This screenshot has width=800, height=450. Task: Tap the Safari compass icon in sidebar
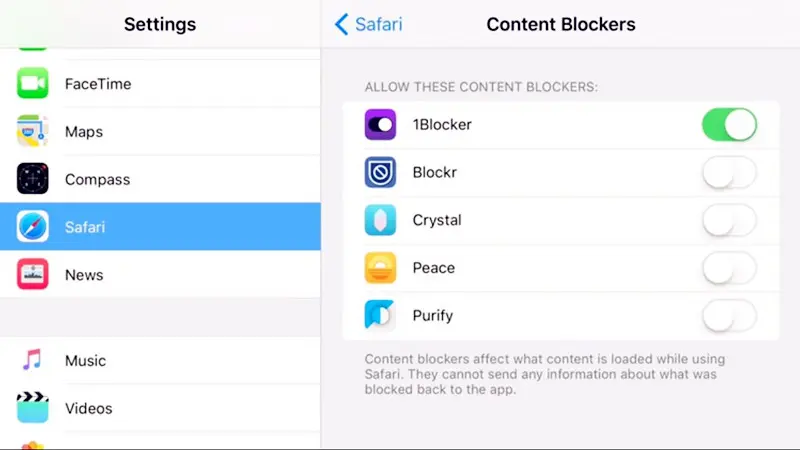[33, 226]
